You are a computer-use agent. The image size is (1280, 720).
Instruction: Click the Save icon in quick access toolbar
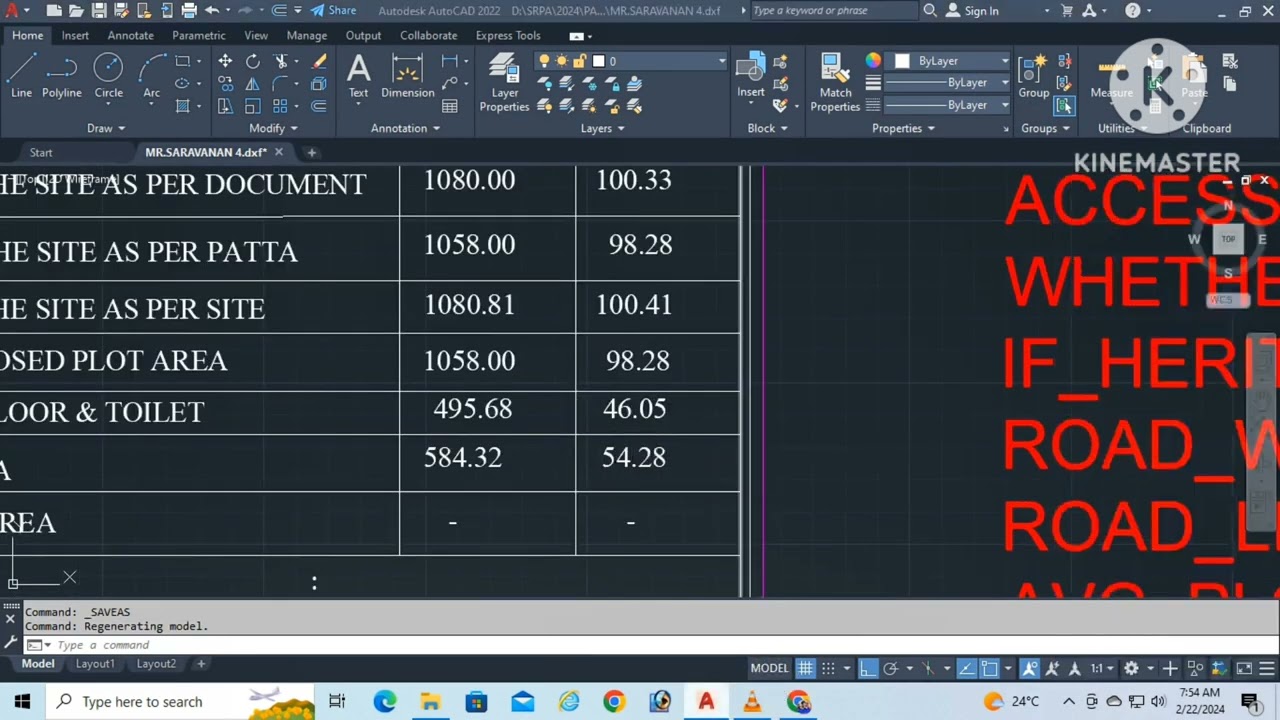[99, 11]
